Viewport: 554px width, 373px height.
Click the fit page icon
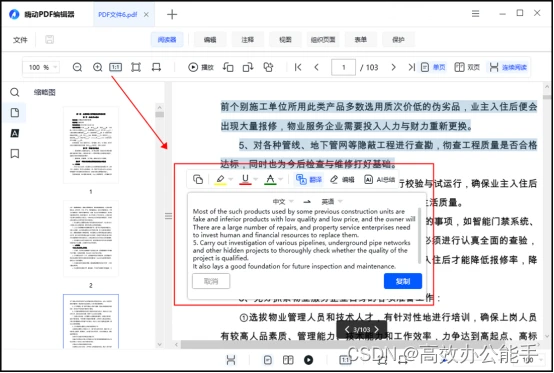(x=136, y=67)
